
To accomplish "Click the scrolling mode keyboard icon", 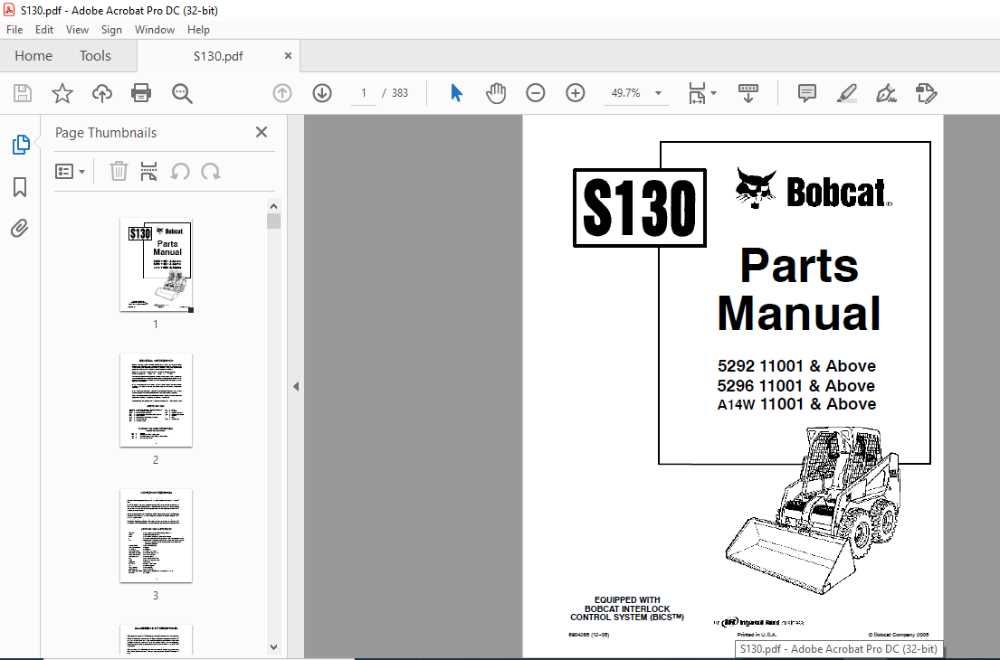I will [748, 93].
